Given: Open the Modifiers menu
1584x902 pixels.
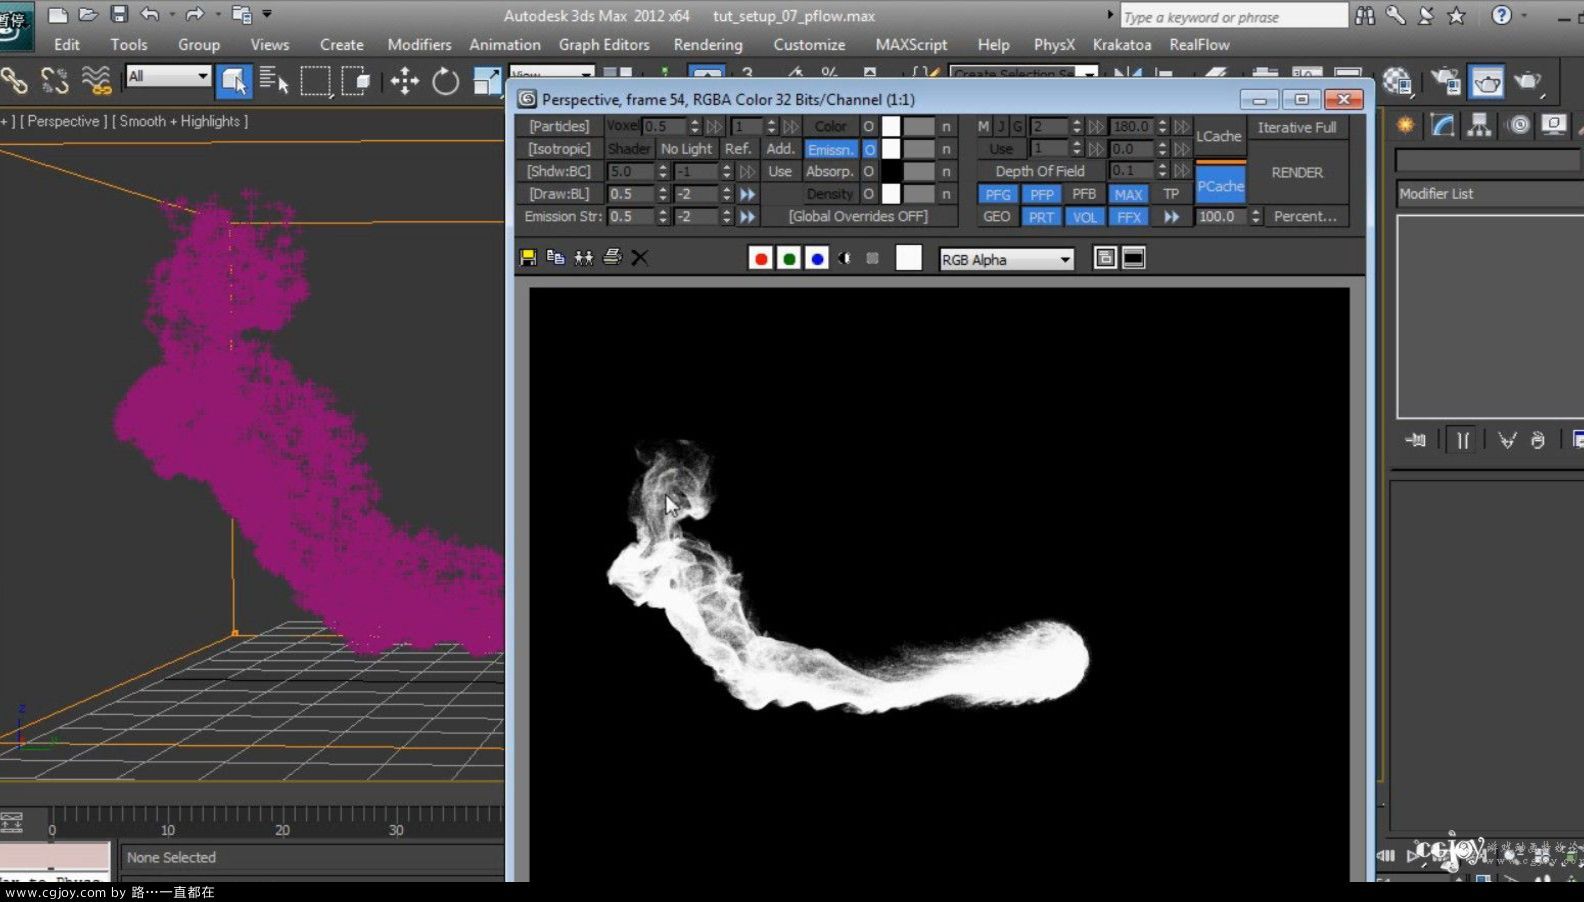Looking at the screenshot, I should tap(419, 45).
